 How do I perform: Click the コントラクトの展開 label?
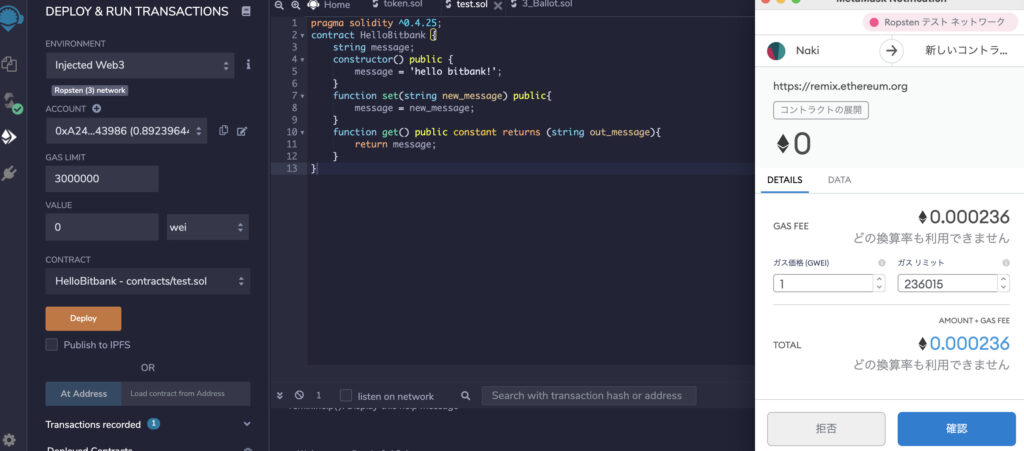[821, 110]
